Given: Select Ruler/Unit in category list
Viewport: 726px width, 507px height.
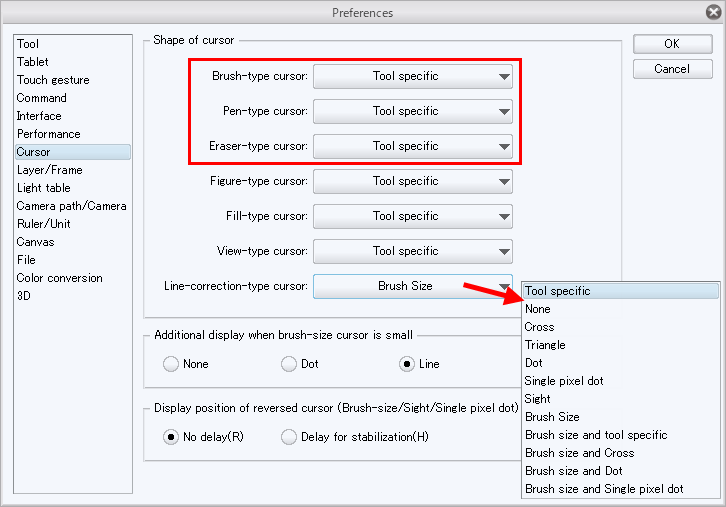Looking at the screenshot, I should (73, 224).
